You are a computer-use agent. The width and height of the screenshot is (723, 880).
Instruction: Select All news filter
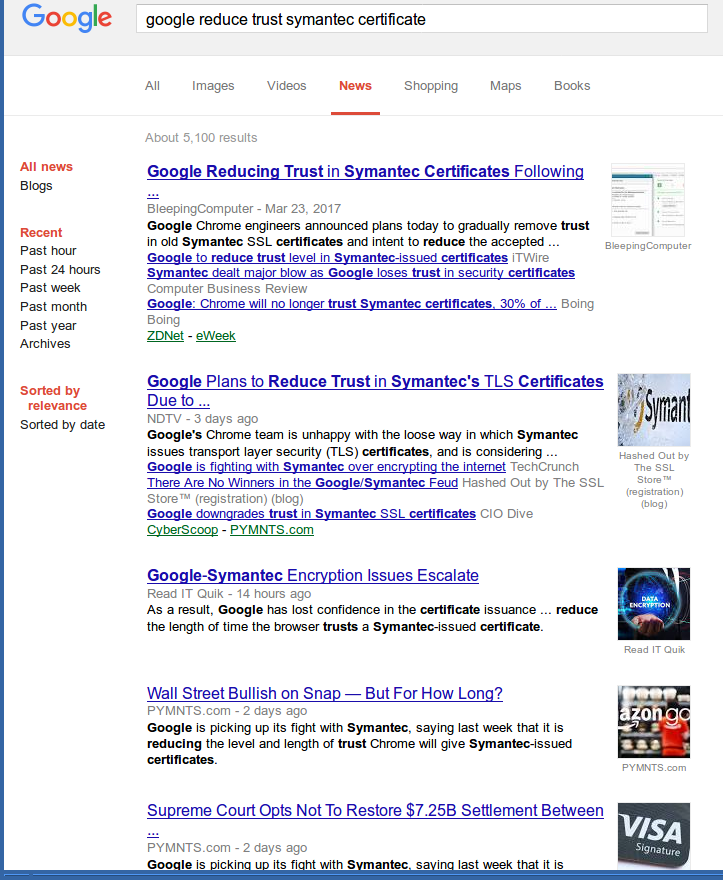pyautogui.click(x=47, y=167)
